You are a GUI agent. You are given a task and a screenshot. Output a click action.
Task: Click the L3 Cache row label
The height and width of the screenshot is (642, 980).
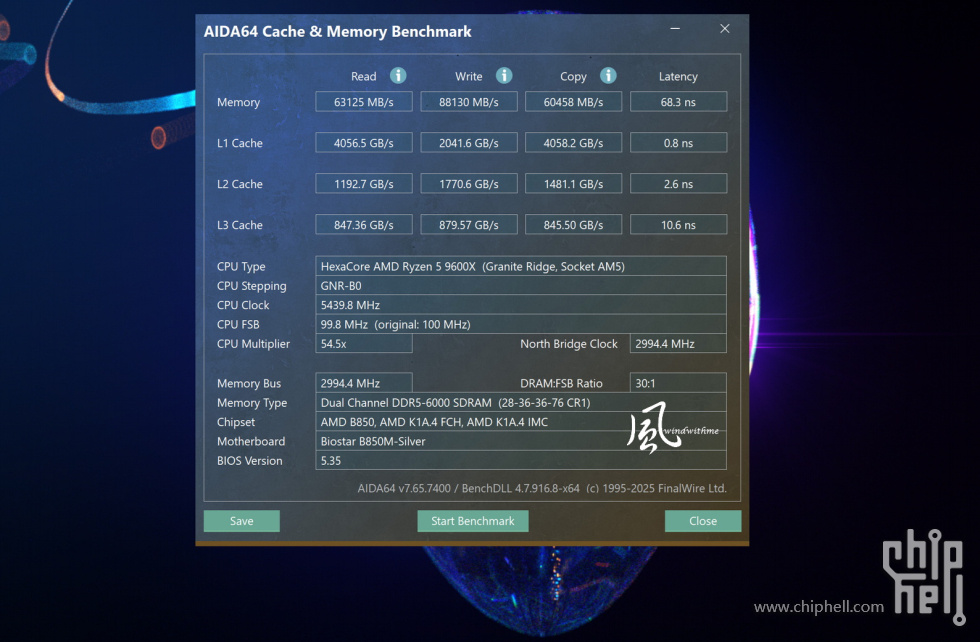coord(240,225)
